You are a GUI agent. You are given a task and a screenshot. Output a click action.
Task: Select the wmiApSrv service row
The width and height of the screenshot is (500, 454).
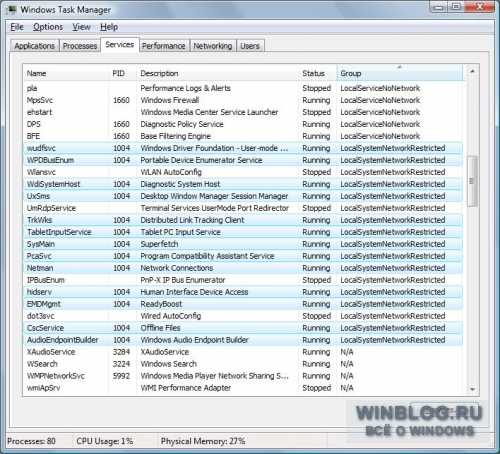pyautogui.click(x=243, y=388)
